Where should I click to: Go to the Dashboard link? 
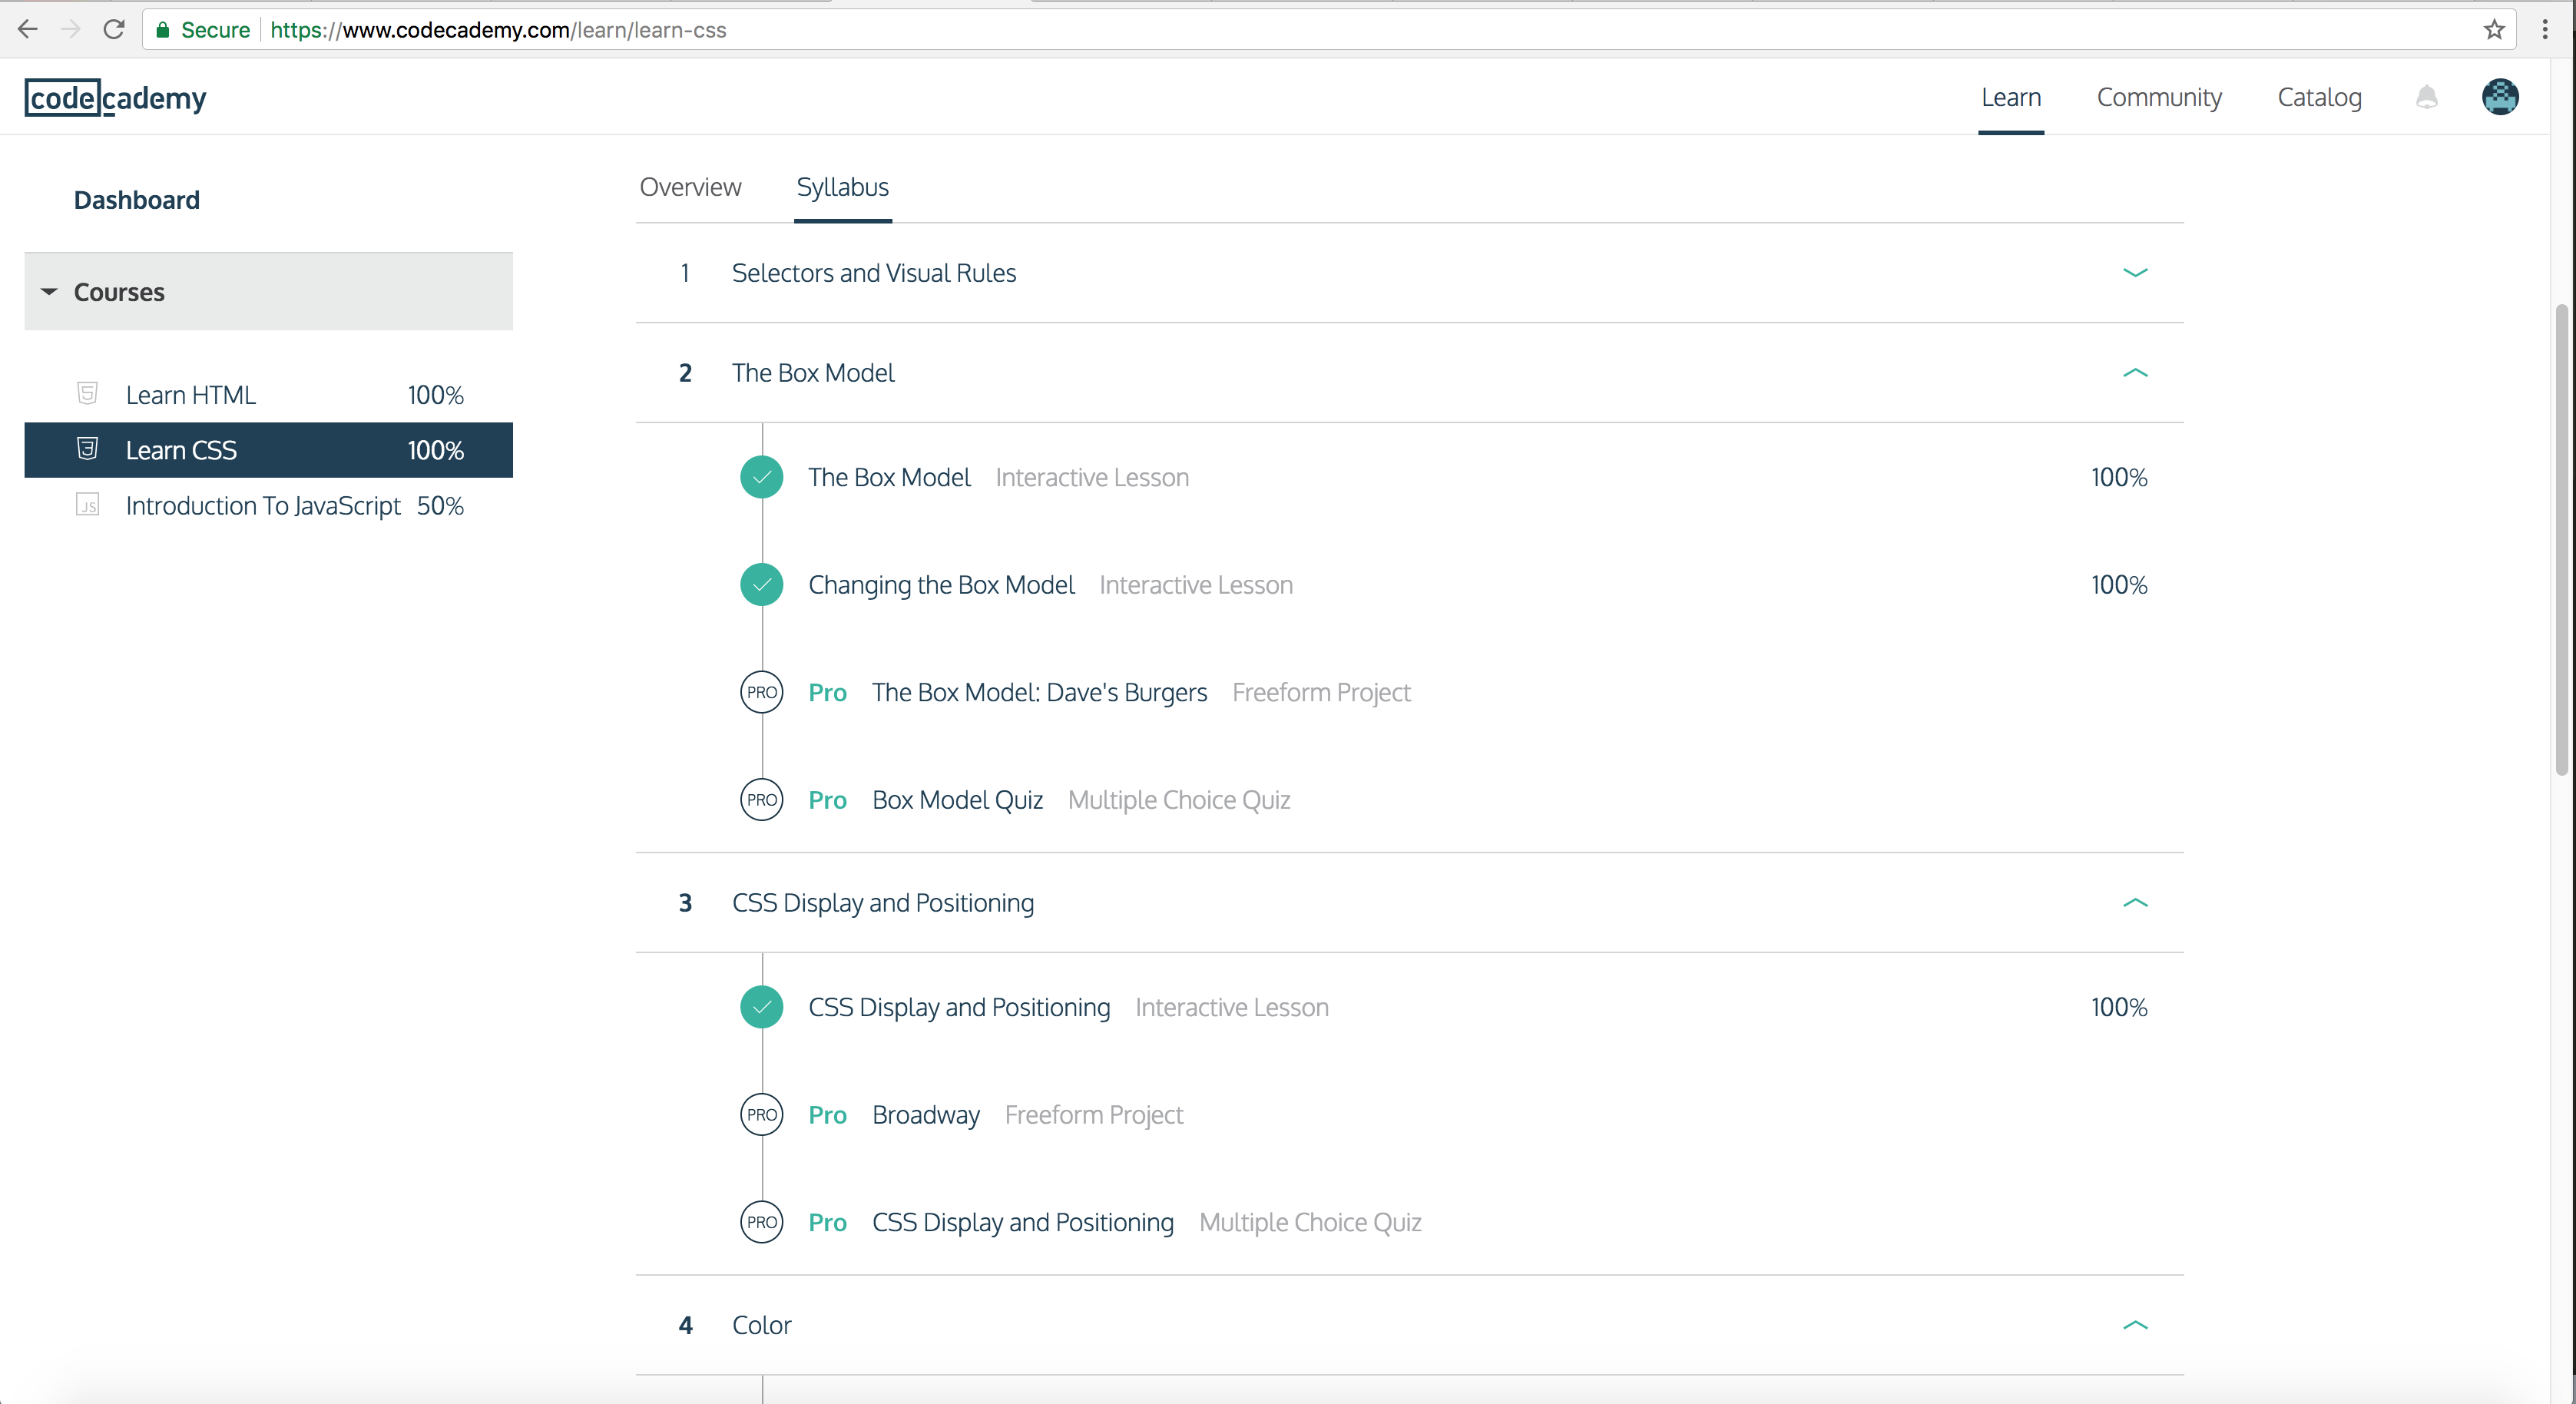tap(137, 200)
